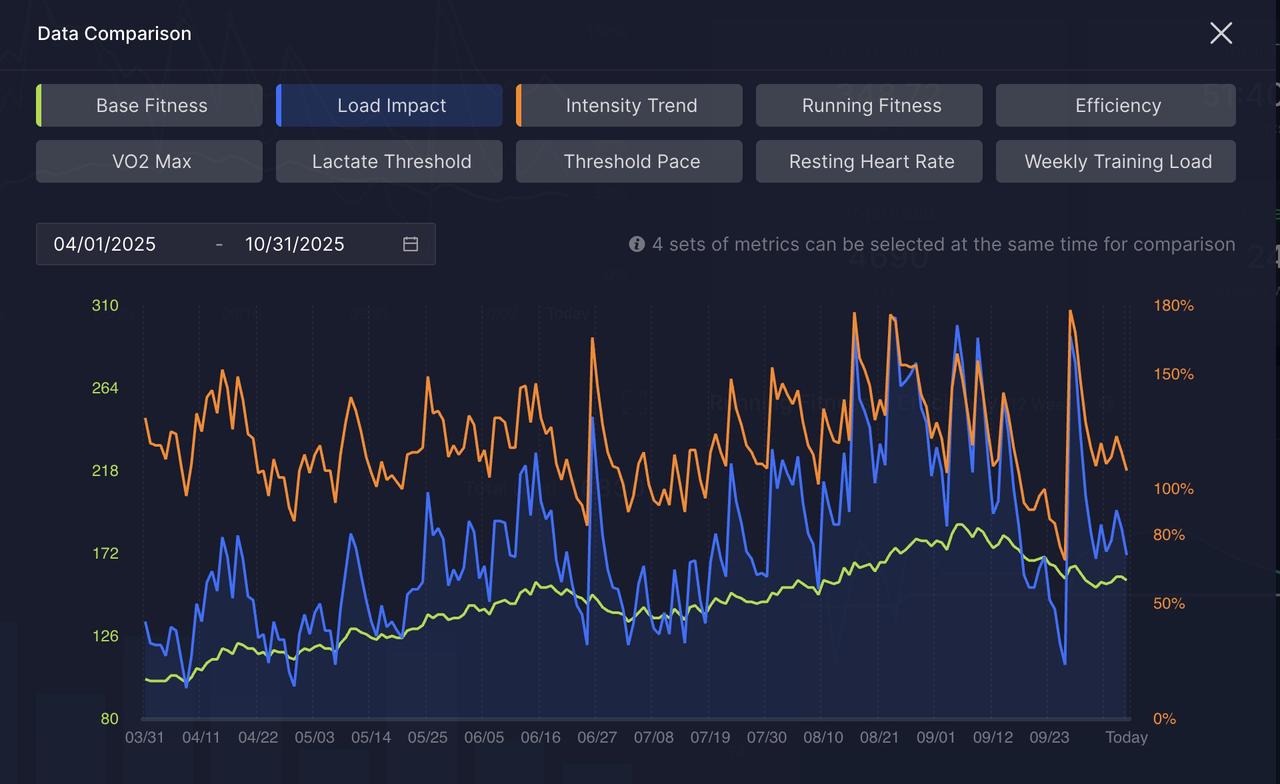Turn on Lactate Threshold metric
This screenshot has height=784, width=1280.
pyautogui.click(x=390, y=161)
